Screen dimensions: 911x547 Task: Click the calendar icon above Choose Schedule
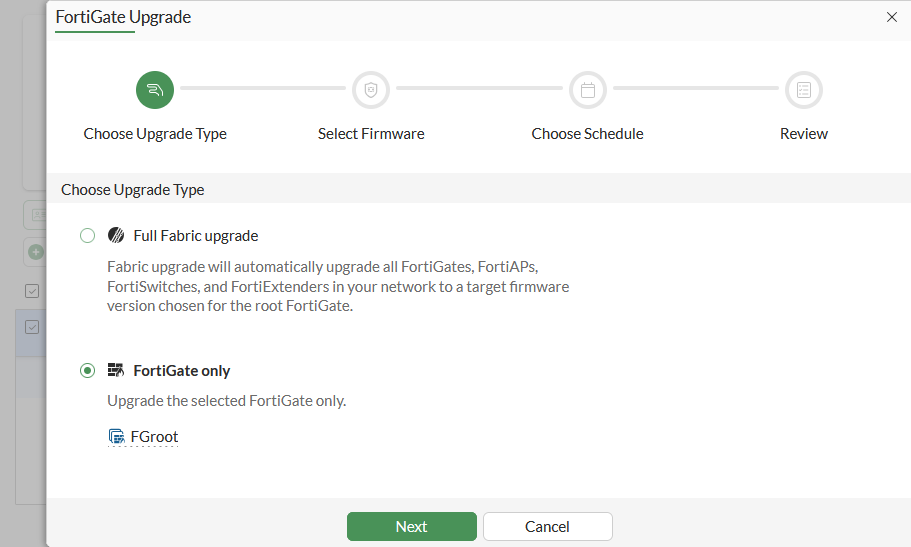coord(588,90)
